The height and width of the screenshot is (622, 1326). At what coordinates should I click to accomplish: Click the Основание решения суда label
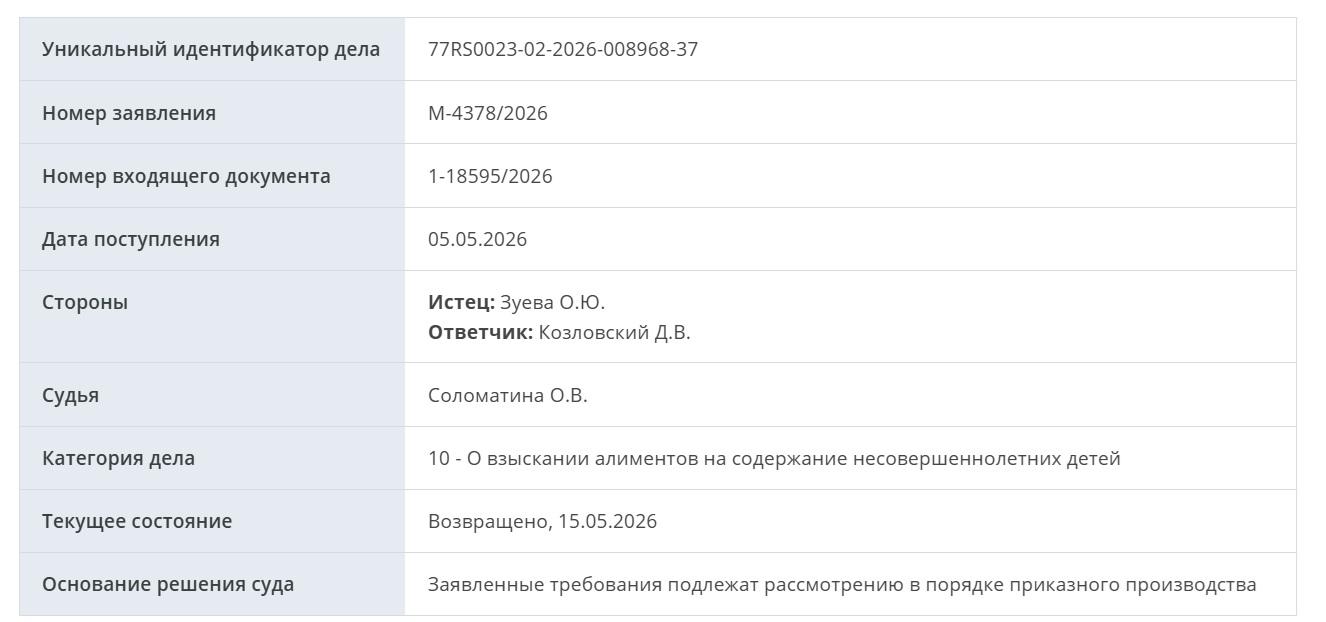click(168, 584)
